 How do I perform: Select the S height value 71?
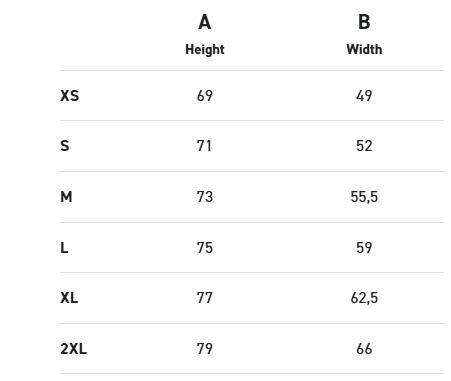click(204, 146)
